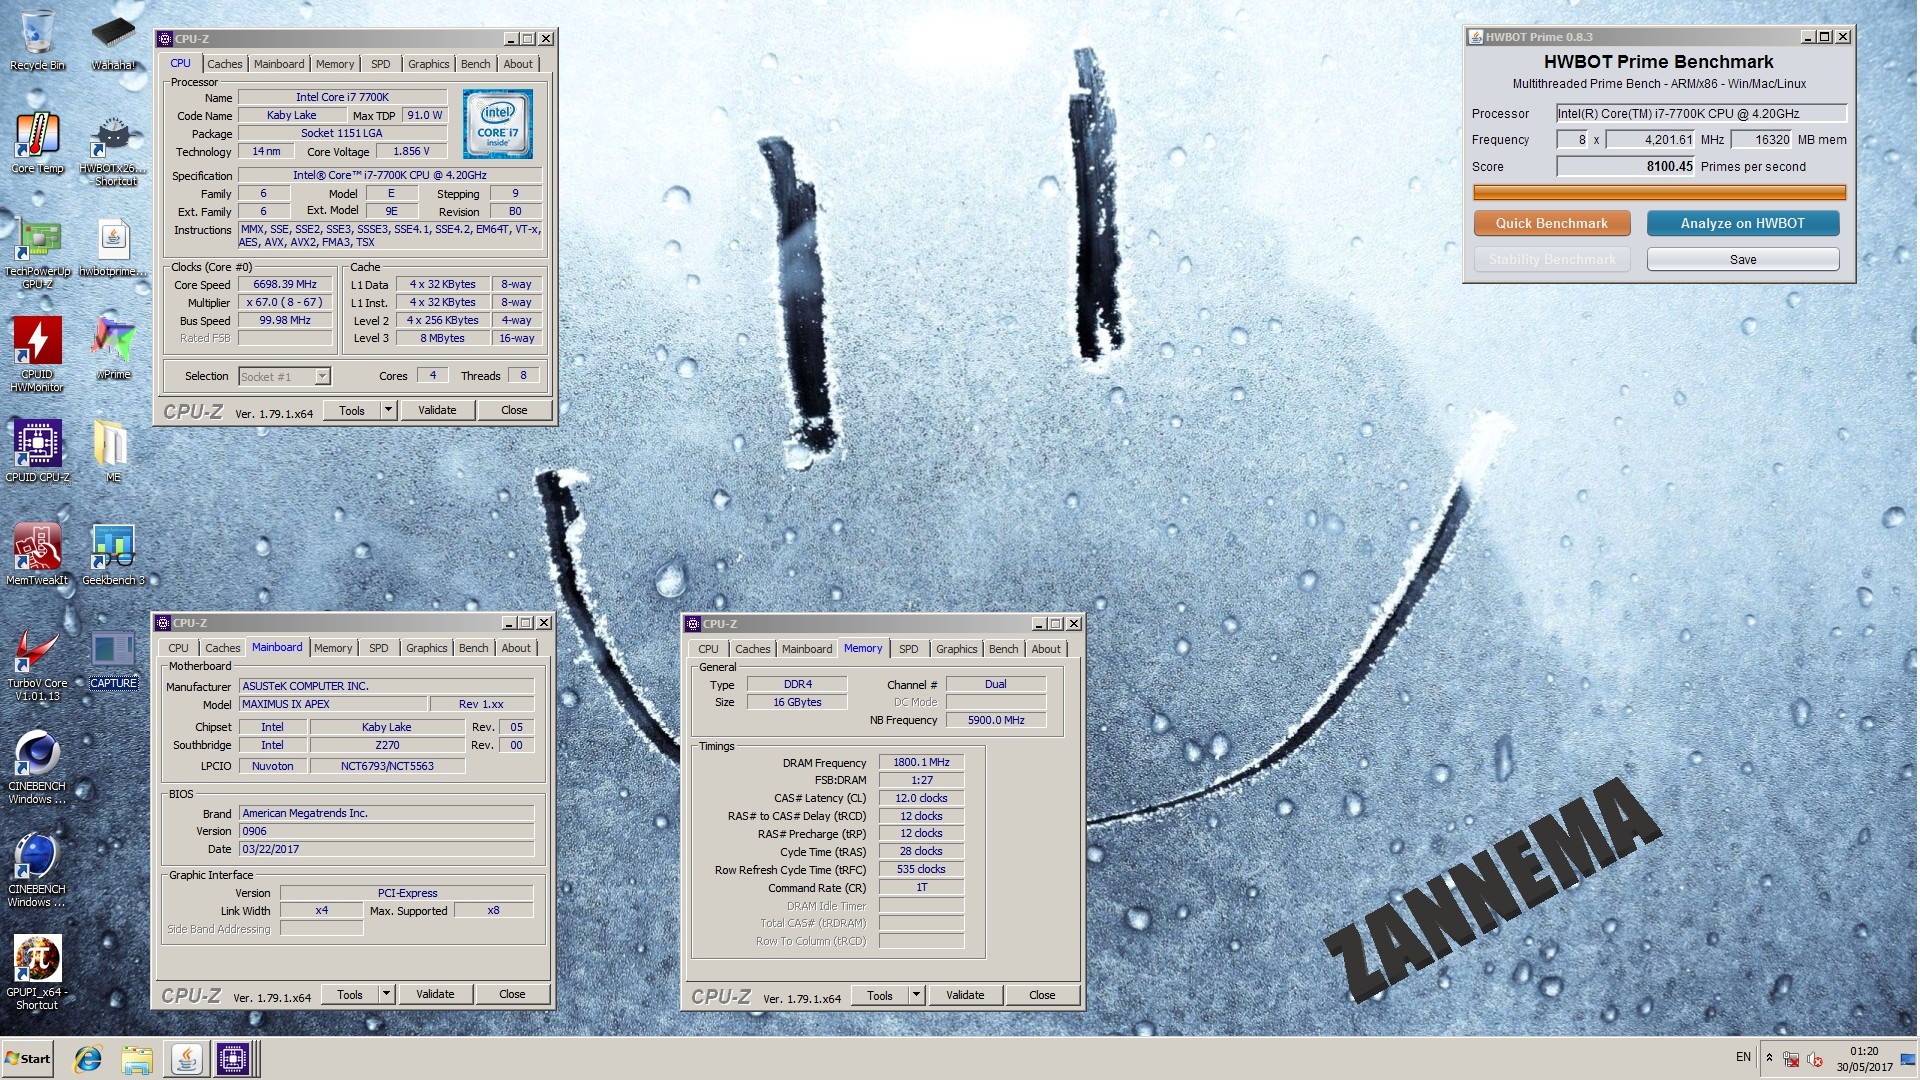Viewport: 1920px width, 1080px height.
Task: Open Geekbench 3 desktop icon
Action: (113, 553)
